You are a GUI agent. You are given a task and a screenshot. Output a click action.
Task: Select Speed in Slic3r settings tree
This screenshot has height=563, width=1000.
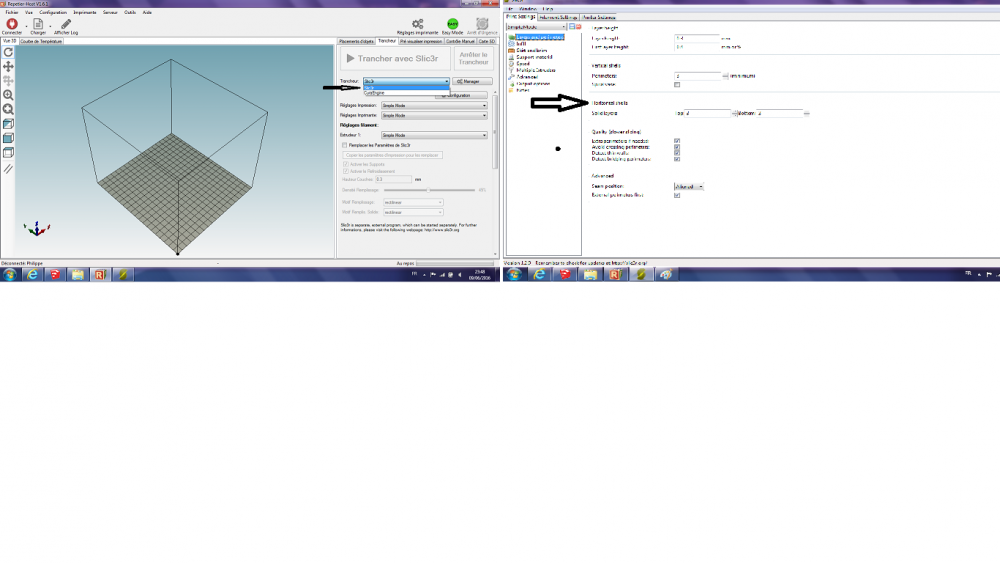(522, 64)
